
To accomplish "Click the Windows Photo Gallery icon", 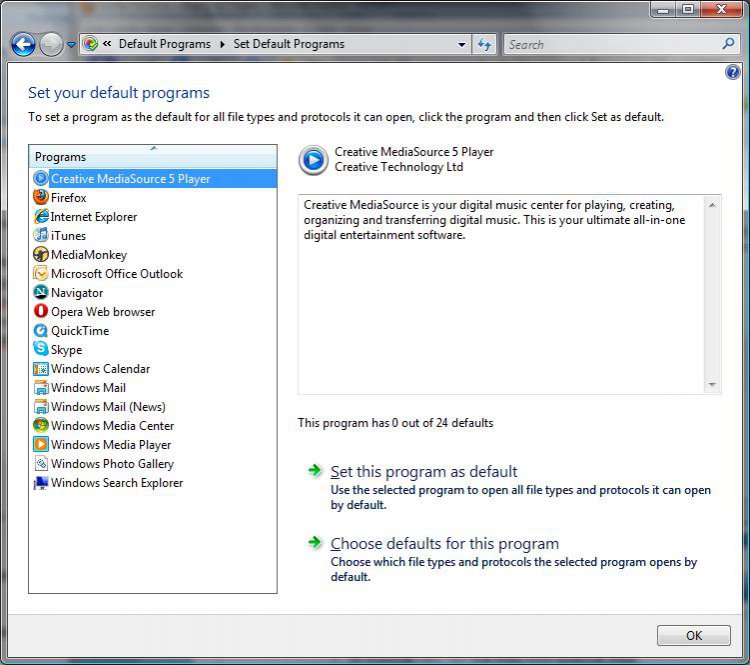I will pos(41,463).
